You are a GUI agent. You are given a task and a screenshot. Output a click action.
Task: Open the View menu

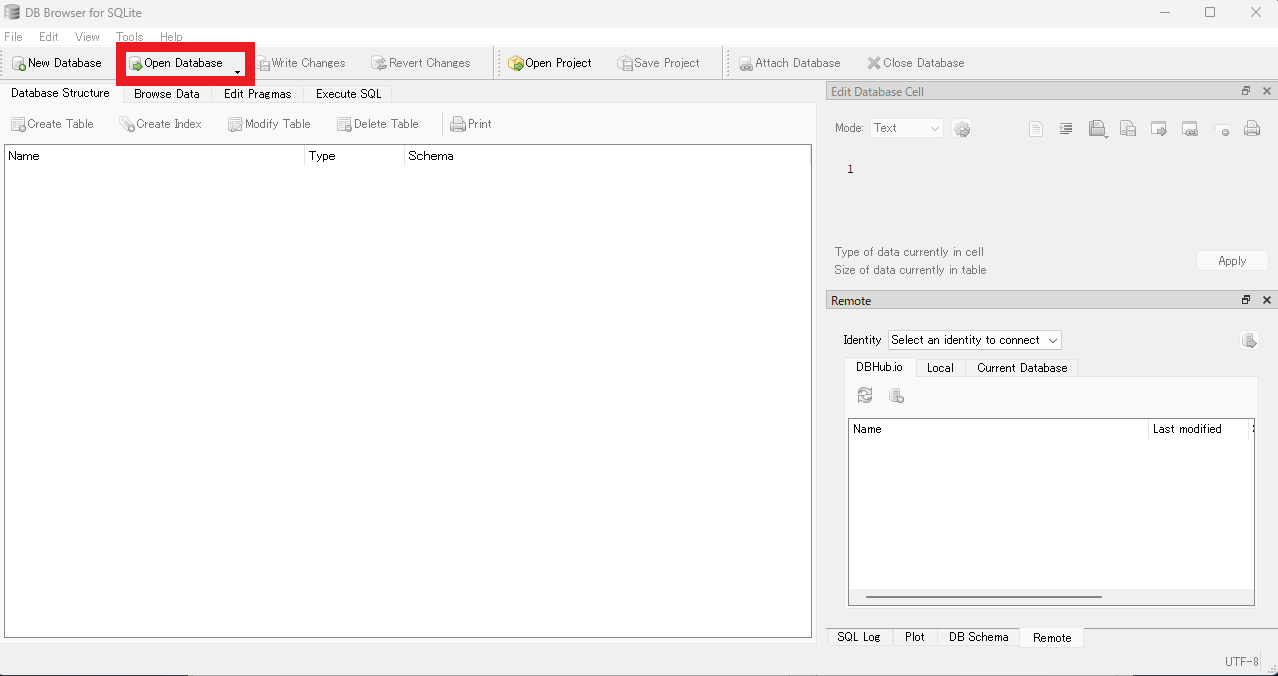[87, 37]
